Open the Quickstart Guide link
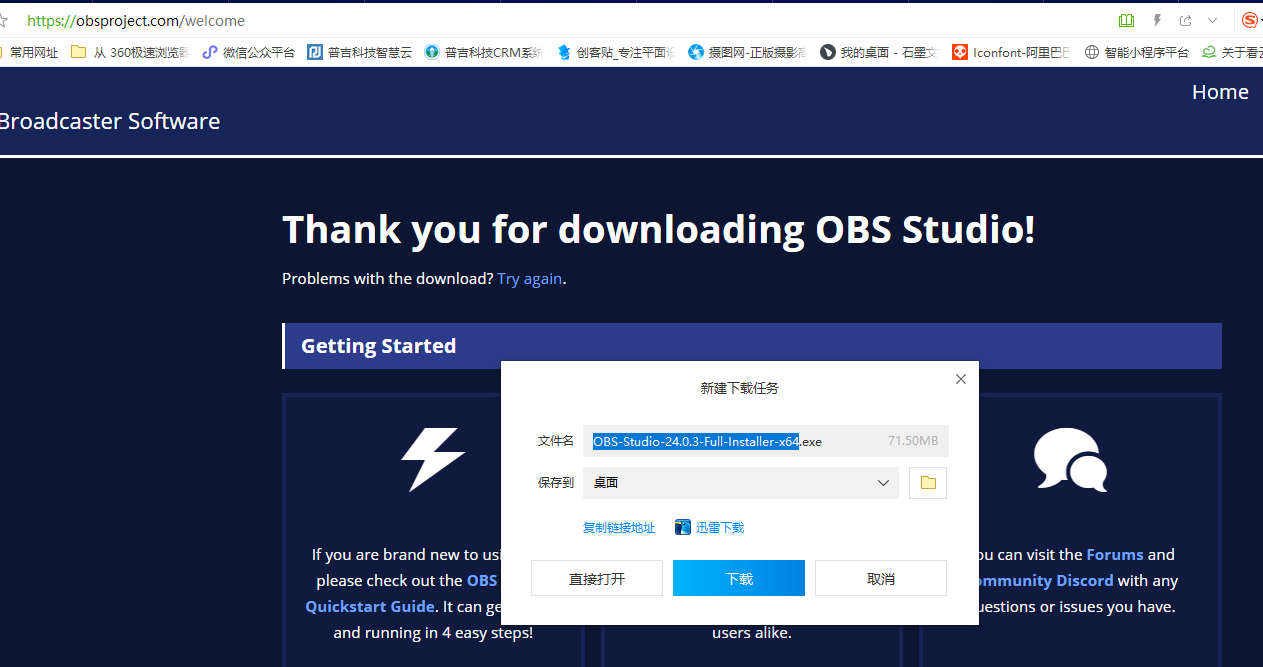 pos(370,607)
